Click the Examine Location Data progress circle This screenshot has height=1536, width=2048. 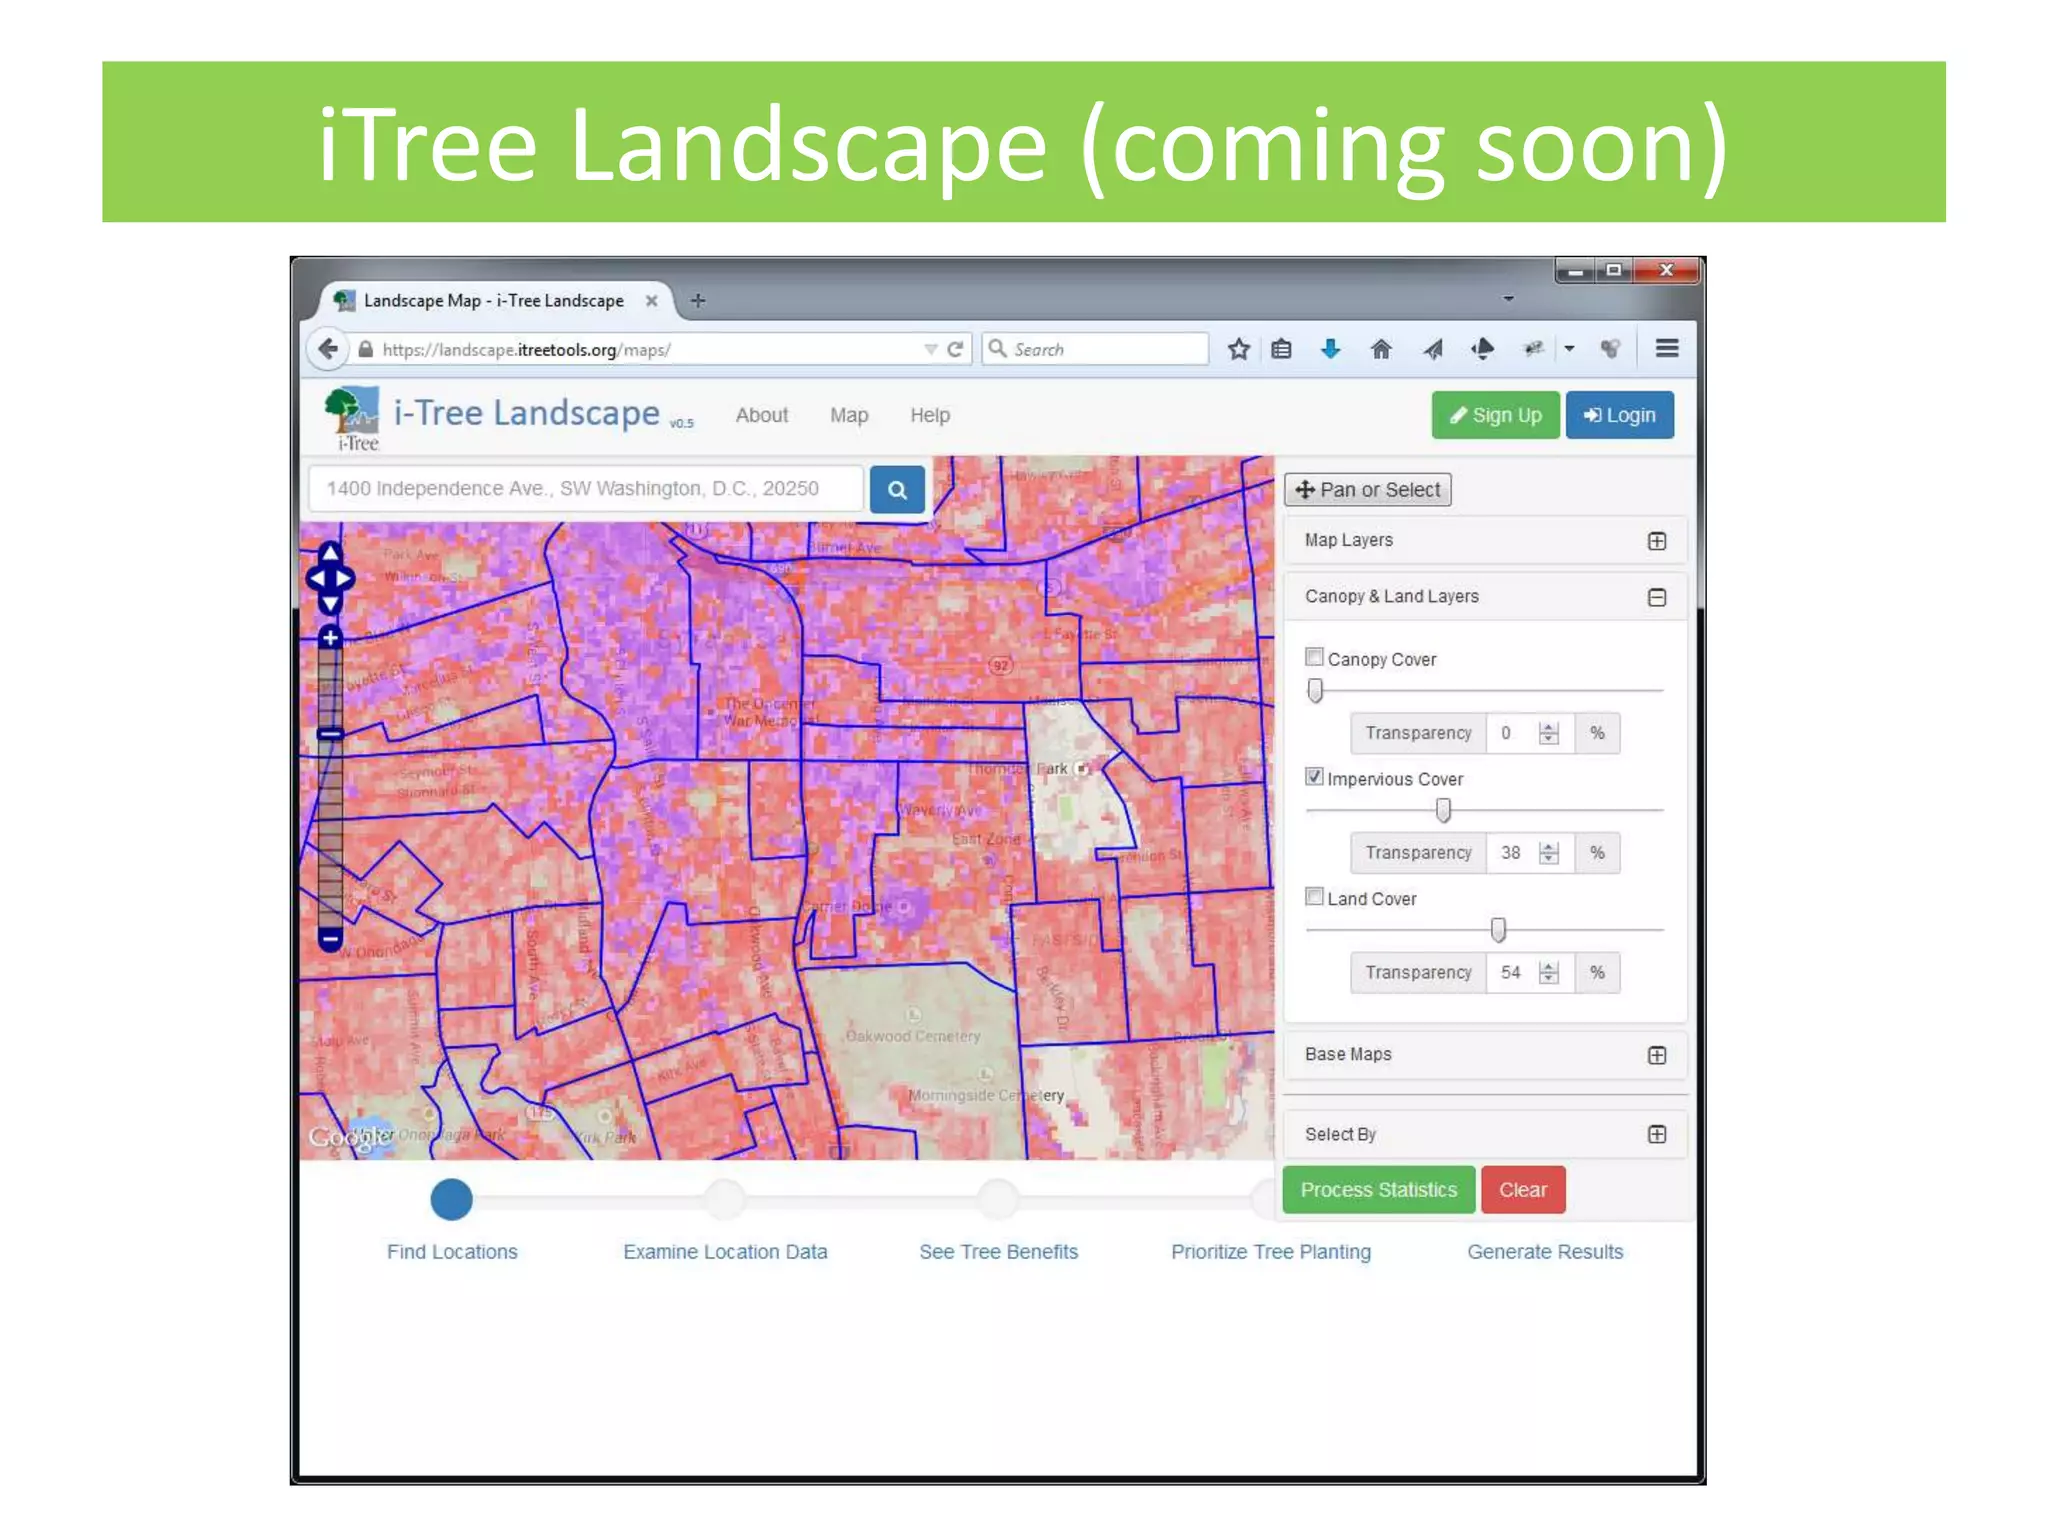(x=725, y=1199)
